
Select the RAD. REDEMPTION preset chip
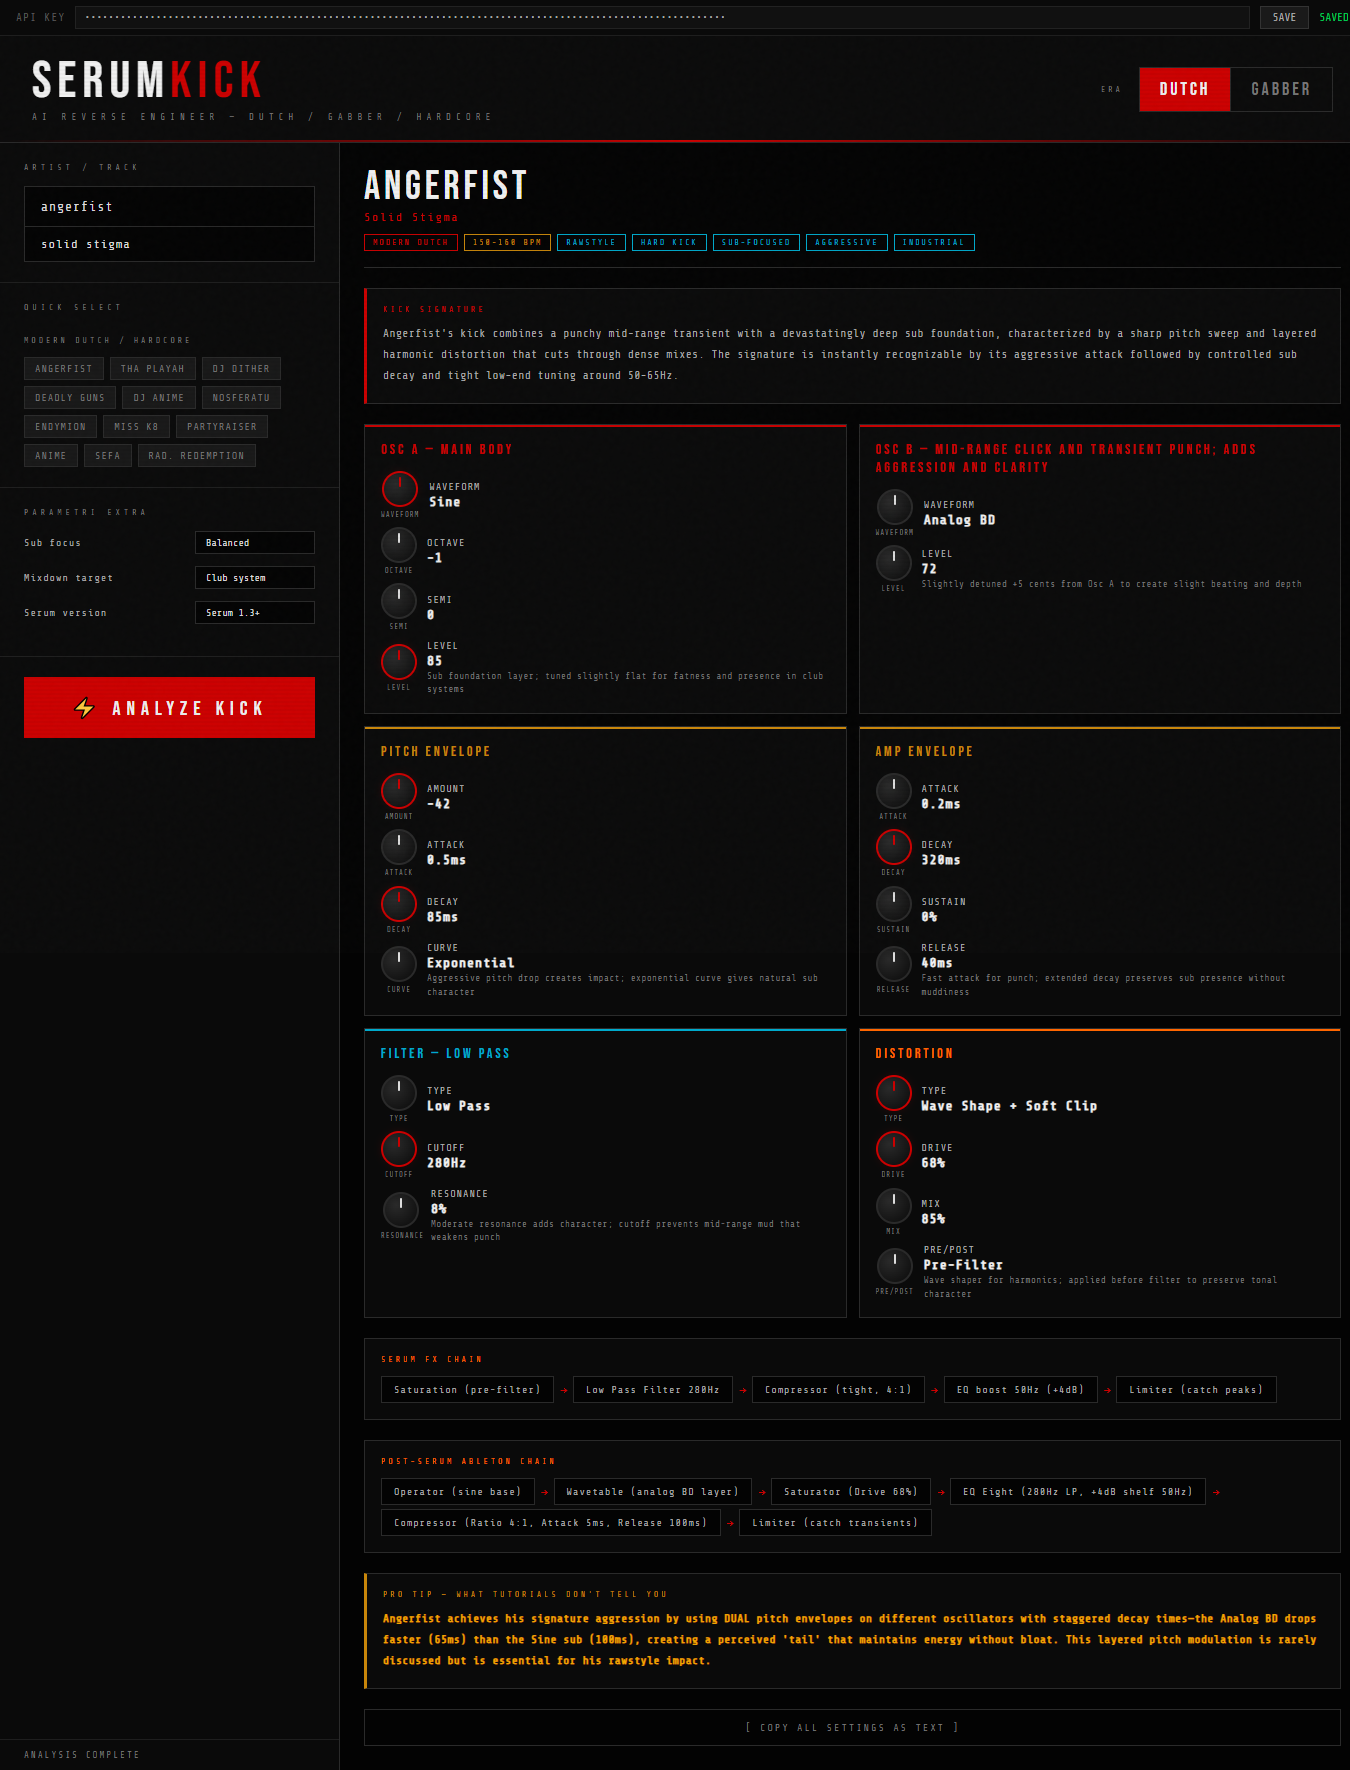click(197, 456)
